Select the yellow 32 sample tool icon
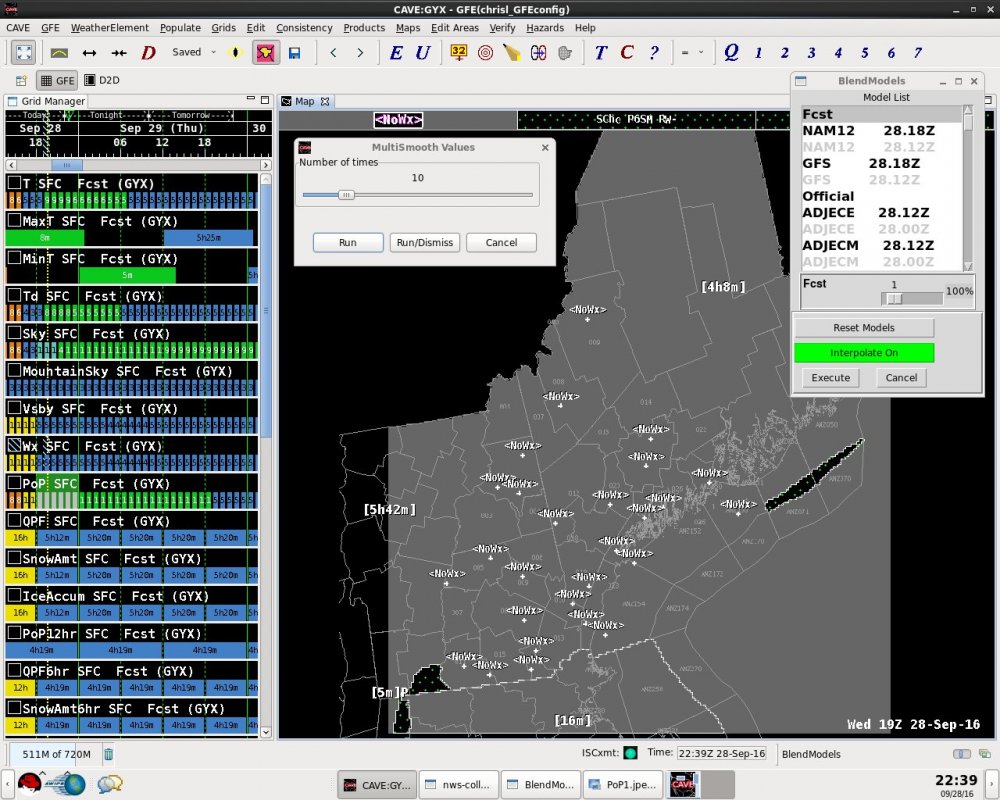Viewport: 1000px width, 800px height. 459,52
